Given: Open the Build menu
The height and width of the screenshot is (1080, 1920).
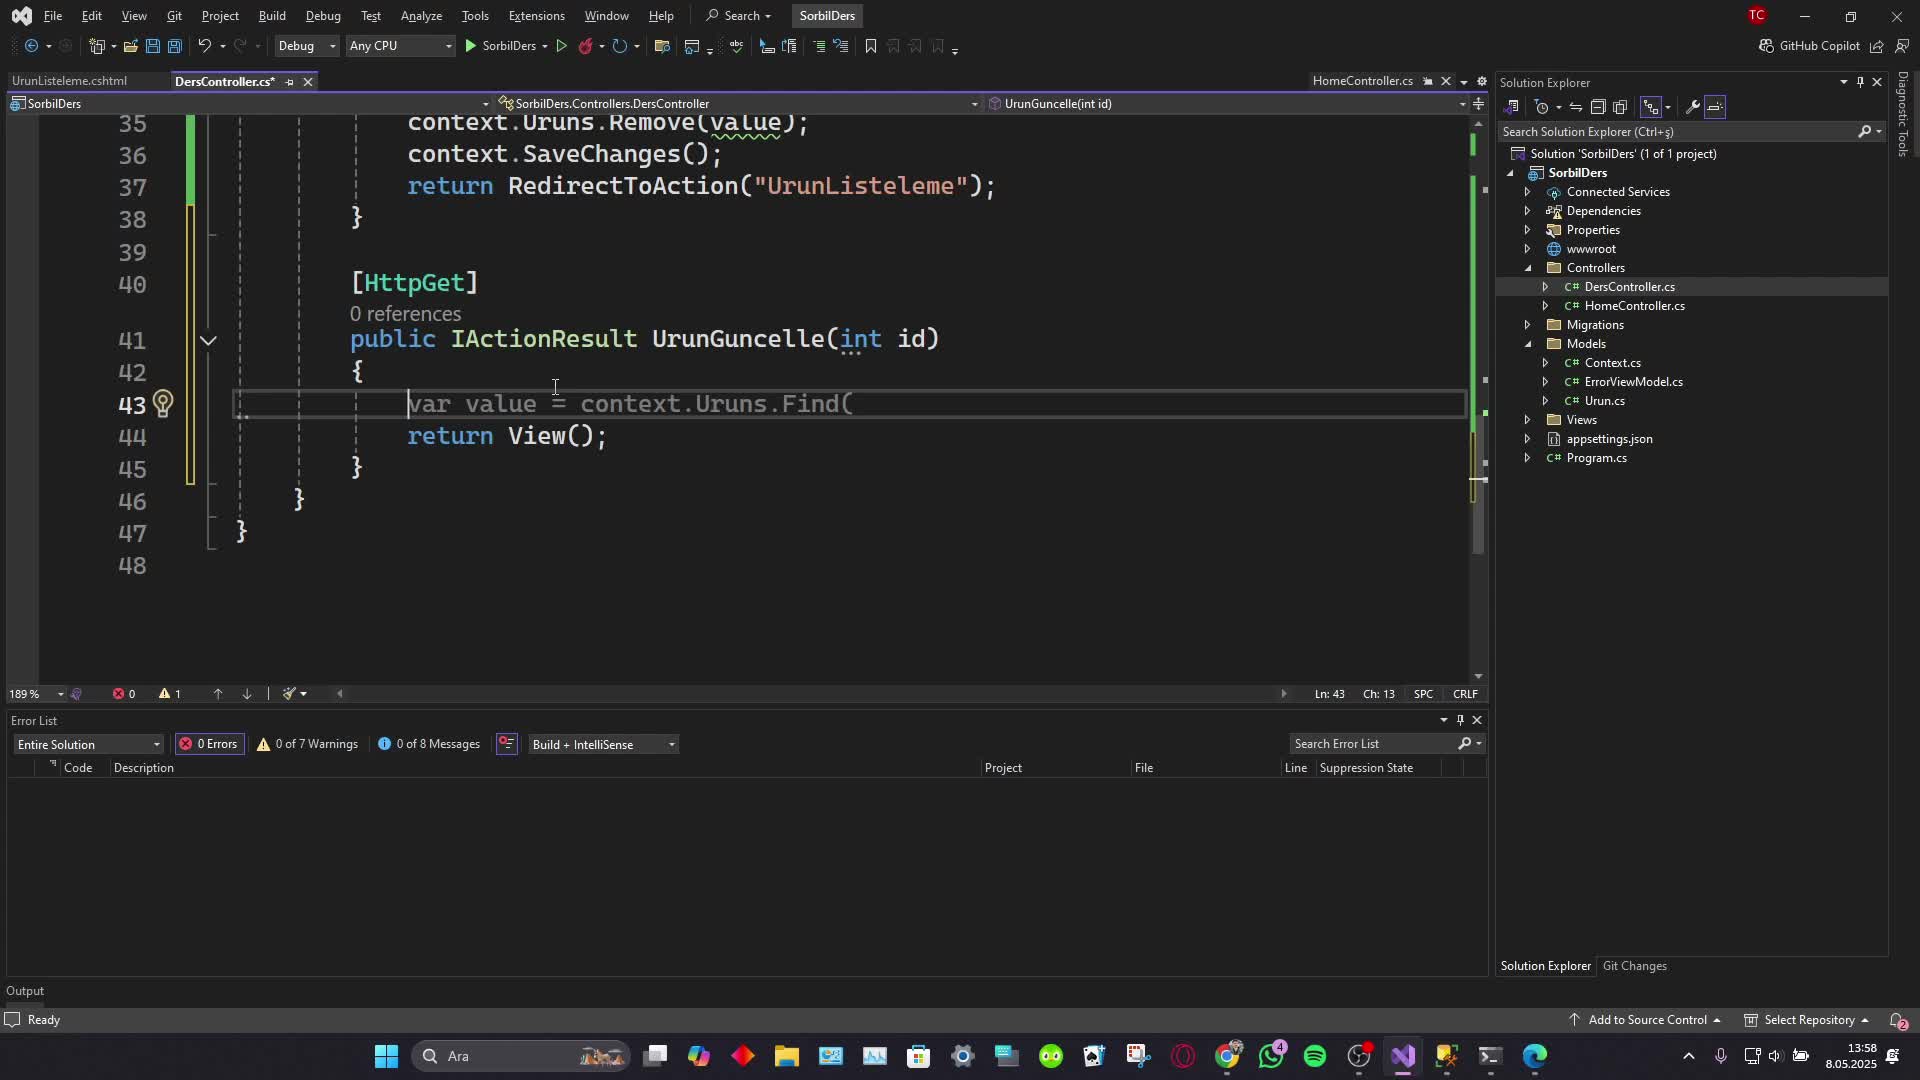Looking at the screenshot, I should click(x=272, y=16).
